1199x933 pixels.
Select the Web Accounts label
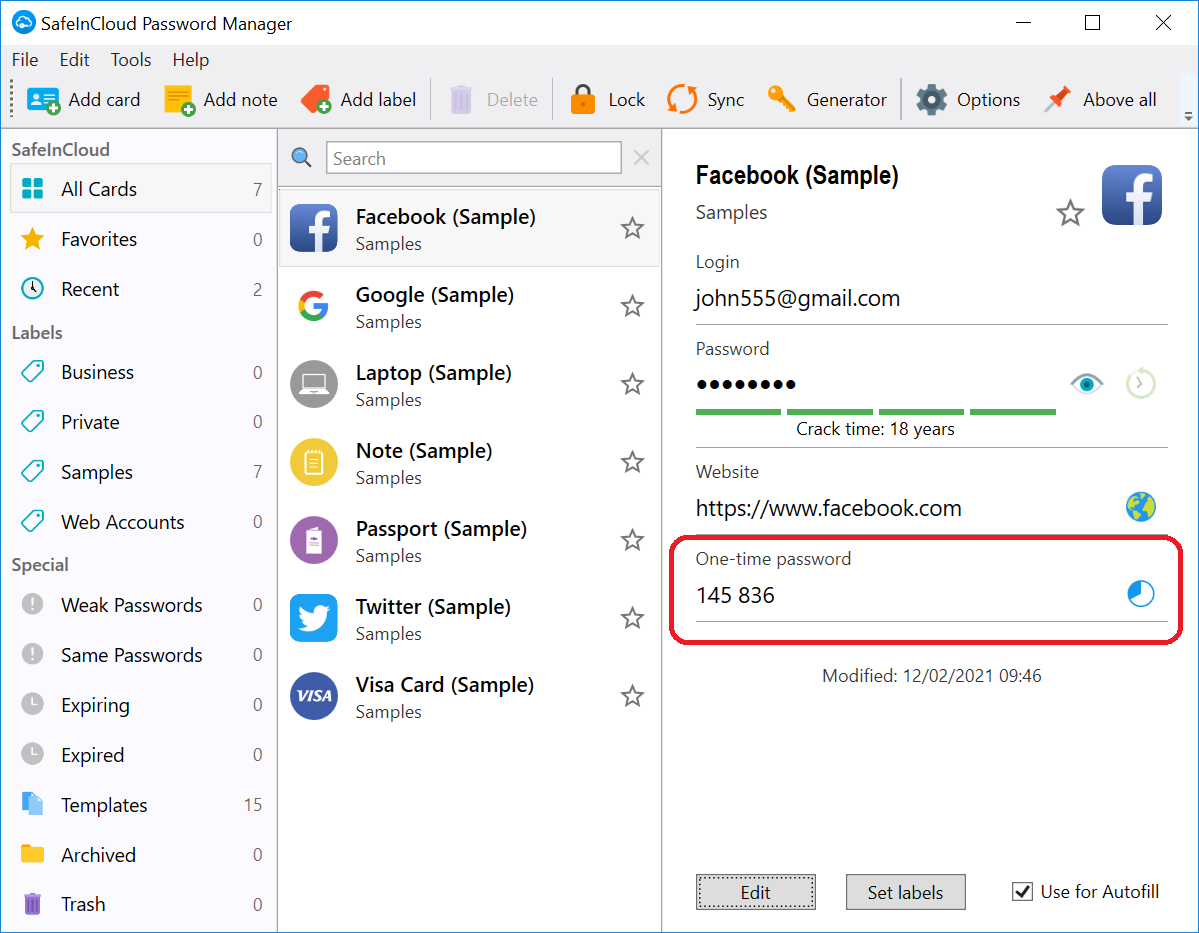point(141,522)
